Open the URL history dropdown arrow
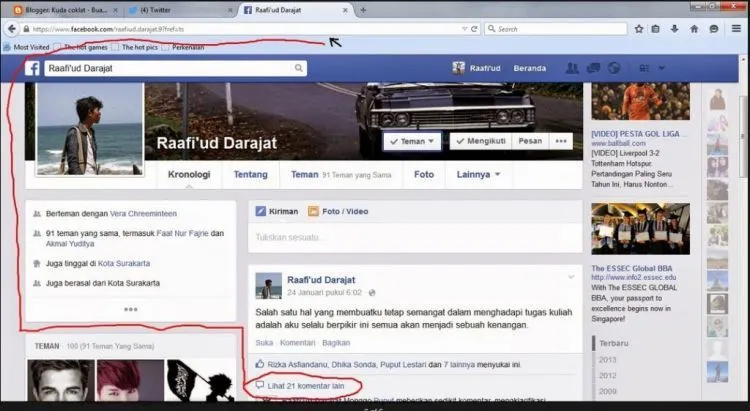This screenshot has height=411, width=750. click(464, 29)
